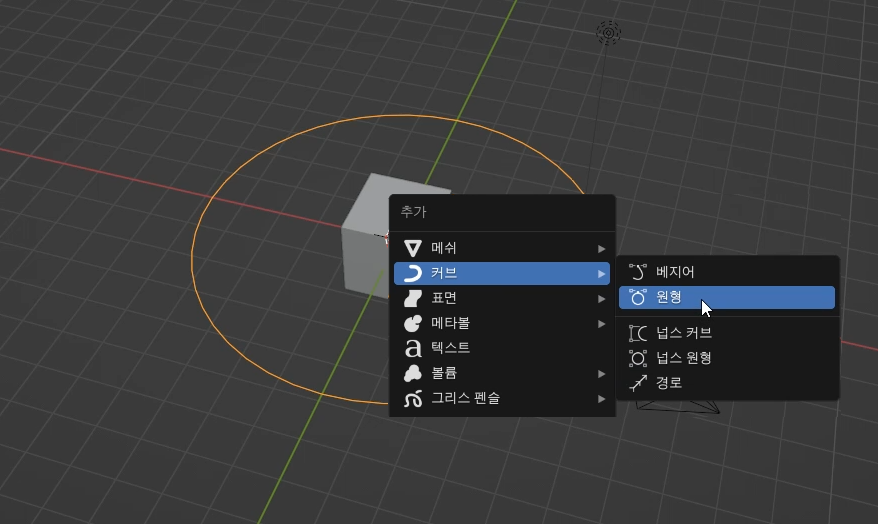Click the 추가 (Add) menu title
Viewport: 878px width, 524px height.
(414, 212)
